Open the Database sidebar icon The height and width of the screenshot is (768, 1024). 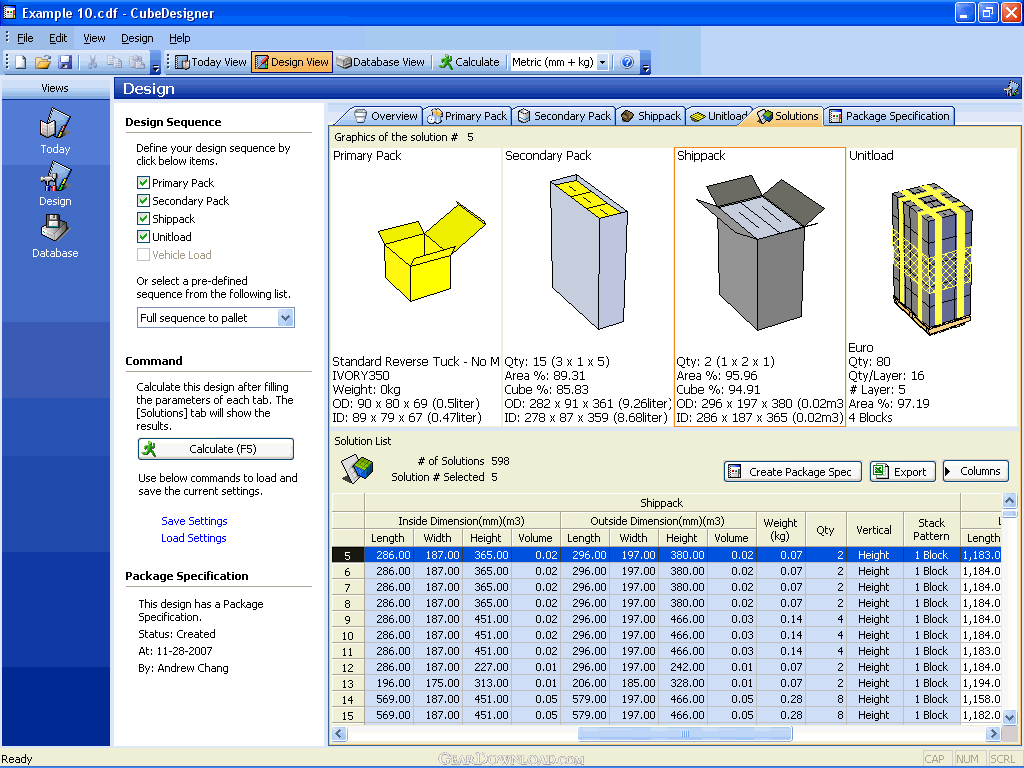click(55, 236)
